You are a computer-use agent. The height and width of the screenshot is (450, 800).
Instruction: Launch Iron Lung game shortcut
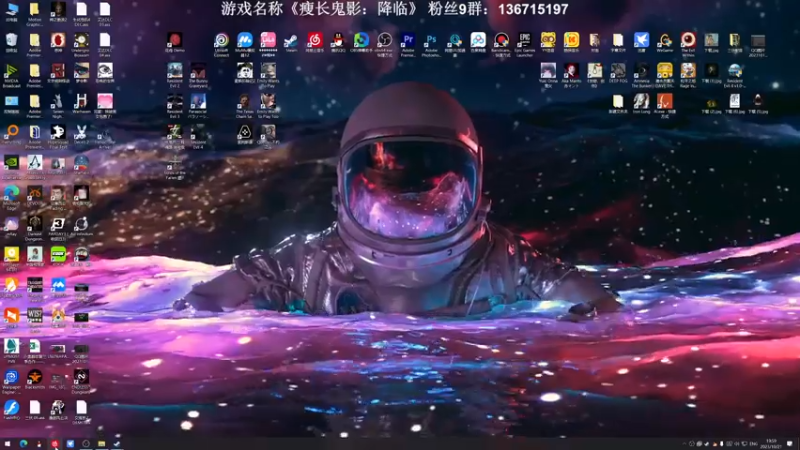pos(641,104)
